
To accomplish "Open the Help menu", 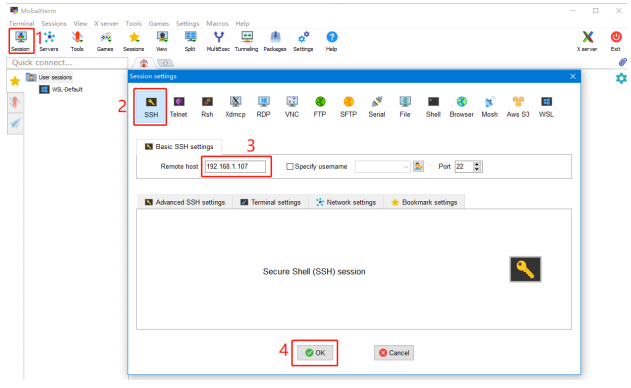I will pyautogui.click(x=242, y=23).
